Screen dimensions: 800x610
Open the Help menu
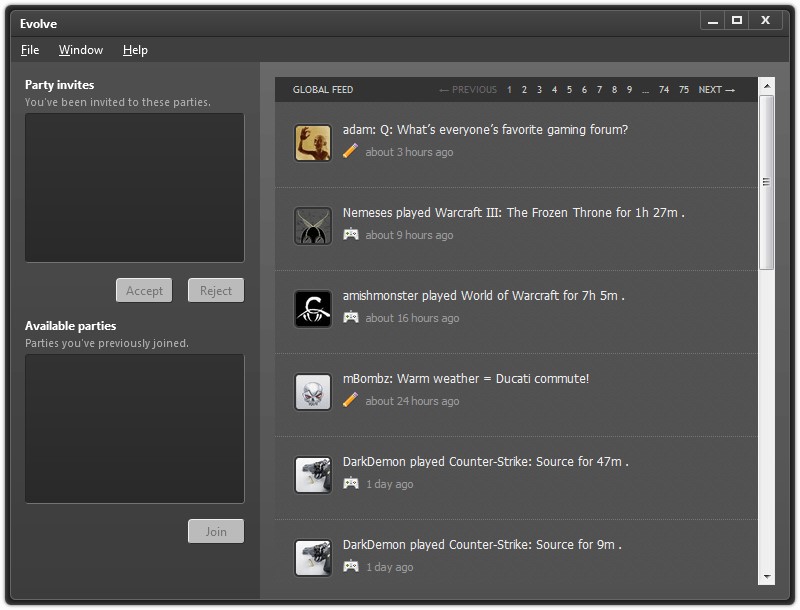[x=135, y=50]
